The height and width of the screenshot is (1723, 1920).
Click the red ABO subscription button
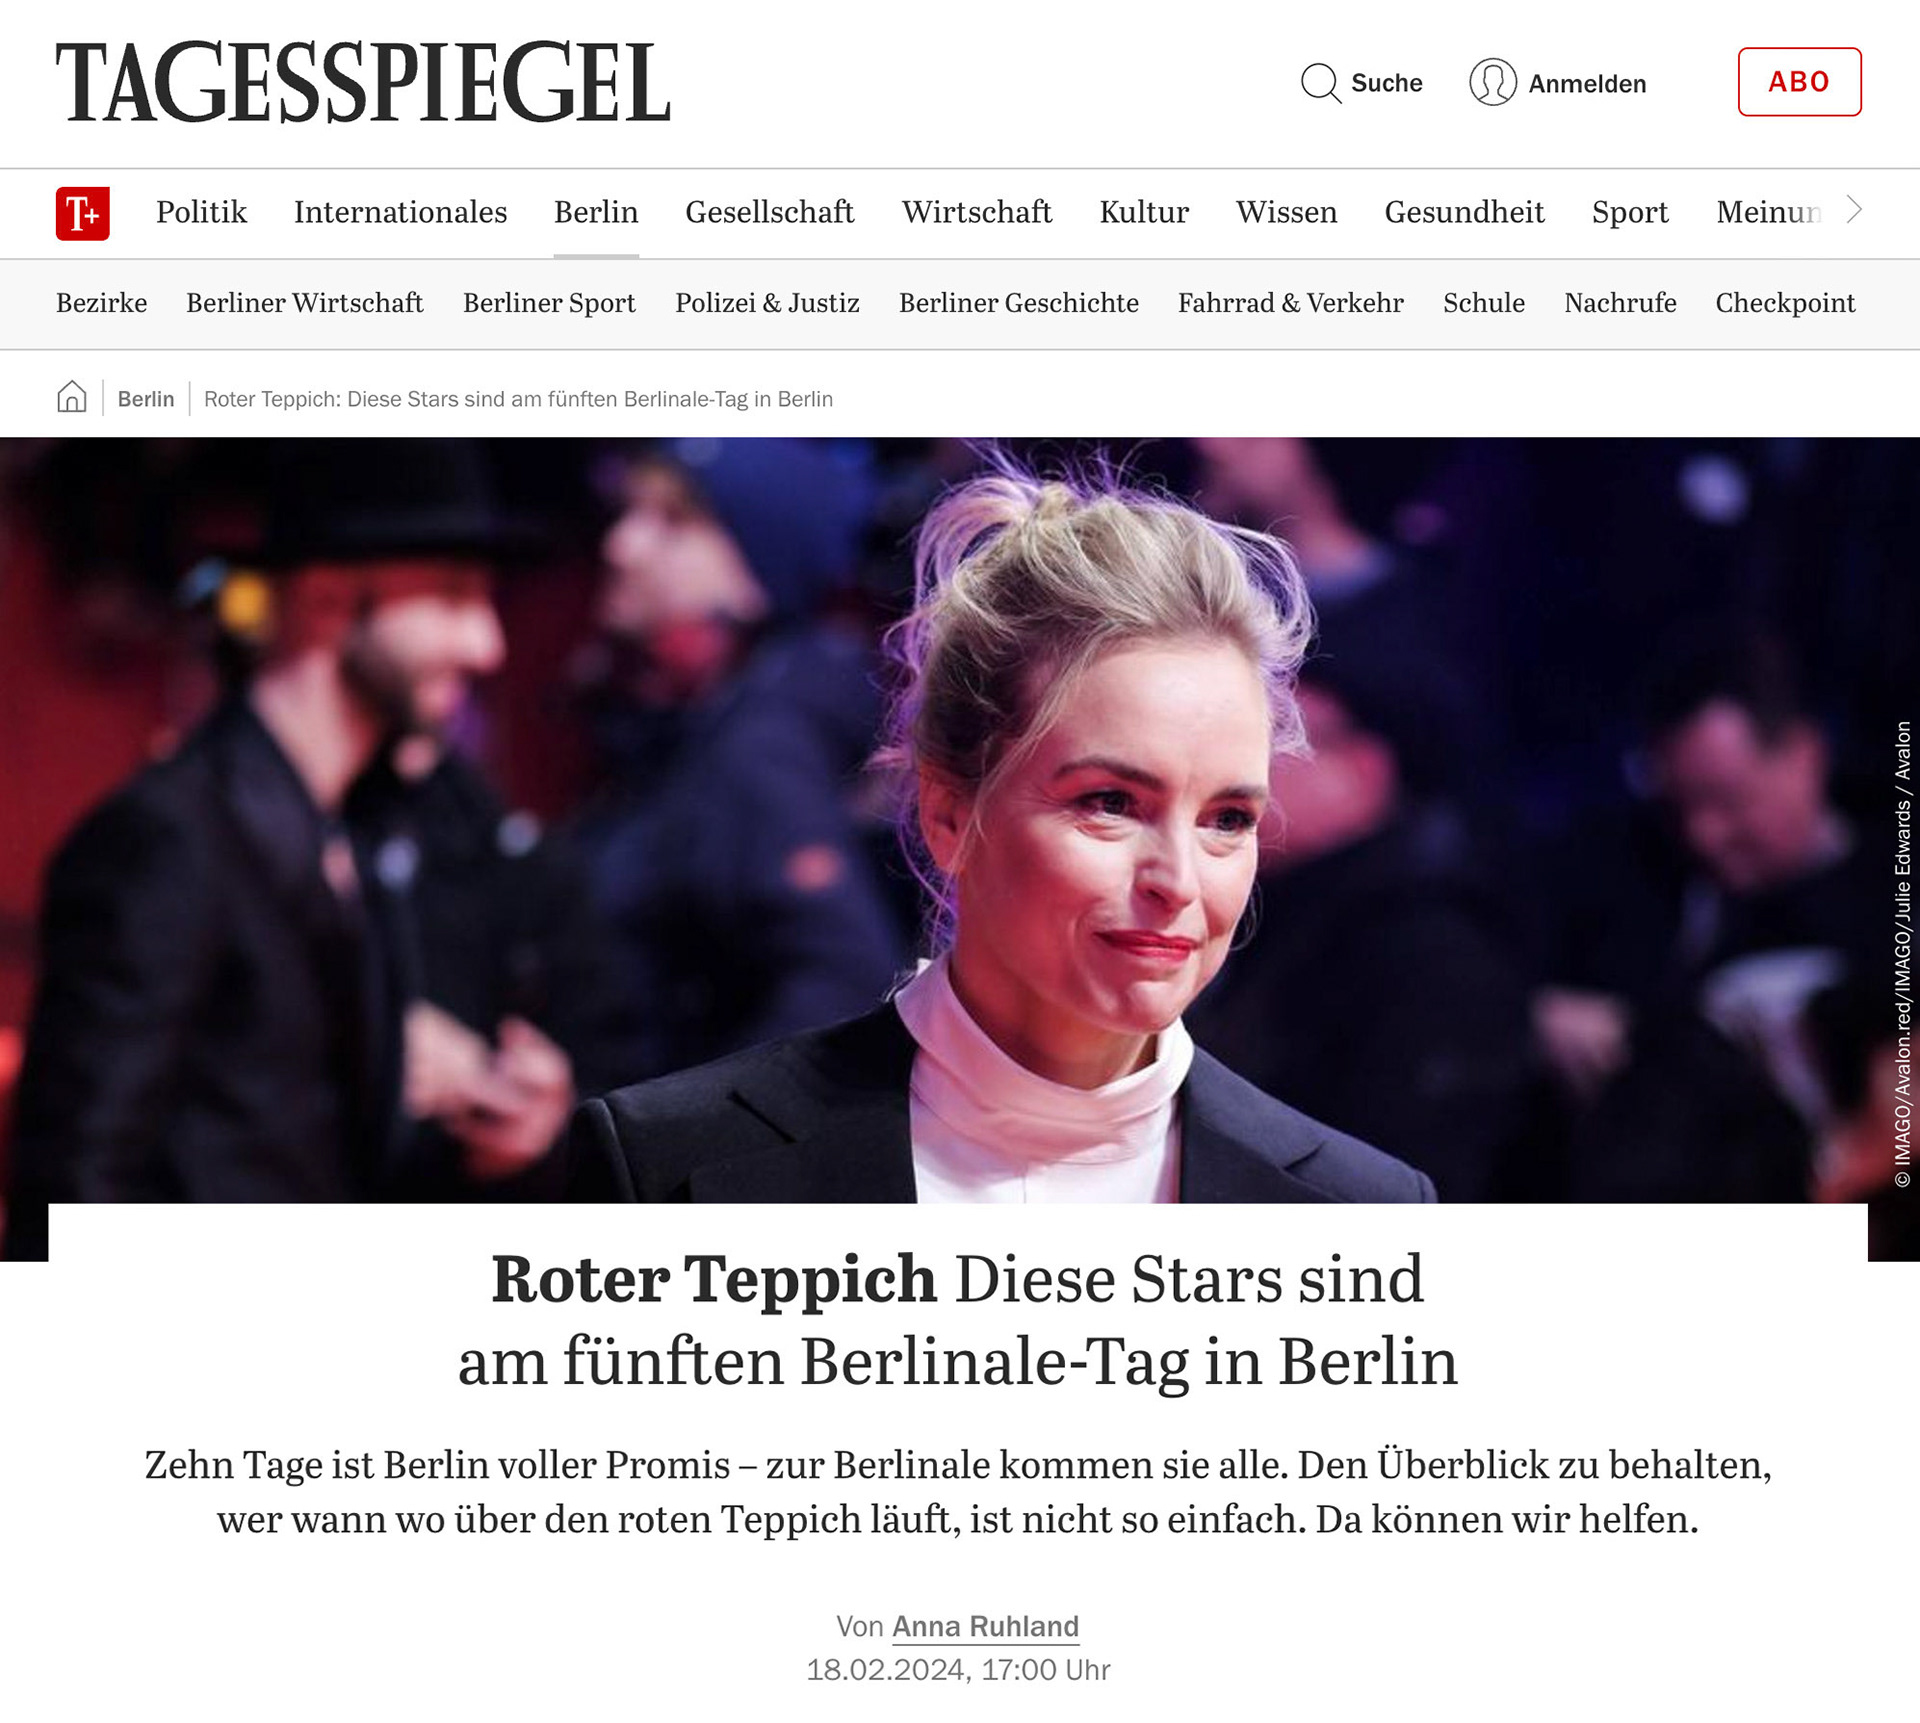click(1799, 82)
